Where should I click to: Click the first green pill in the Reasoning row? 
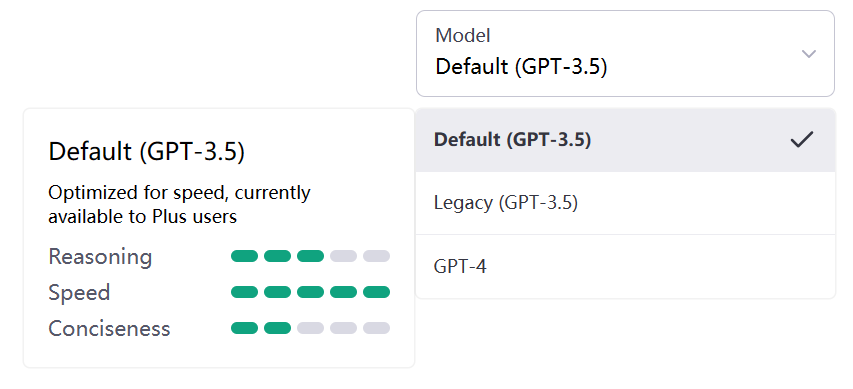[244, 256]
